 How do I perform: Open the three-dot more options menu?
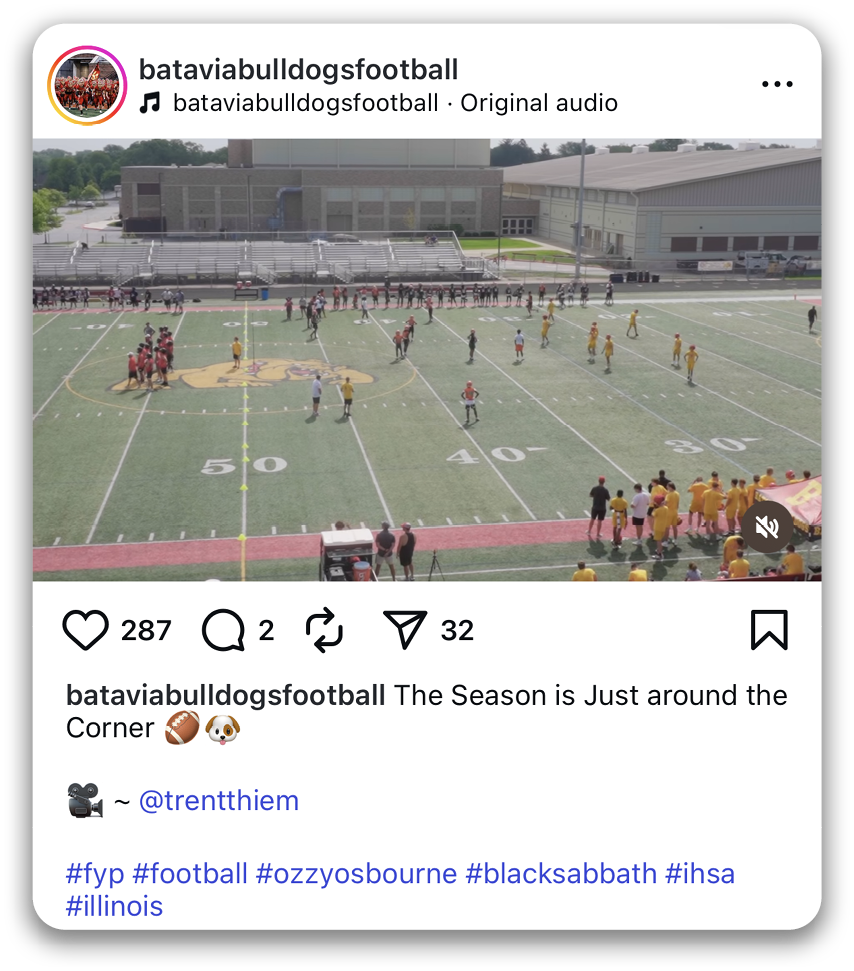[777, 84]
